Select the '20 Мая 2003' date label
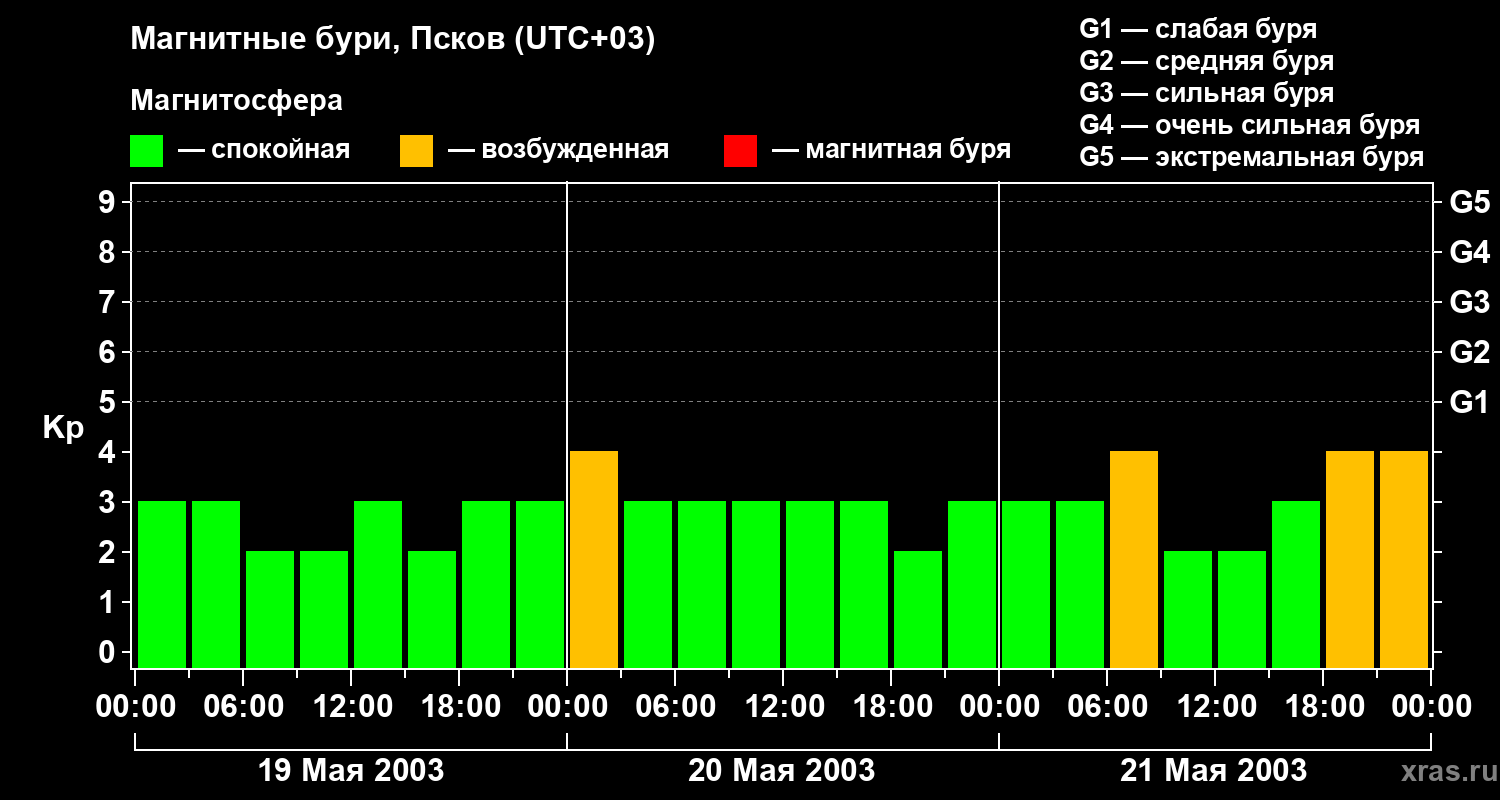This screenshot has height=800, width=1500. click(781, 771)
